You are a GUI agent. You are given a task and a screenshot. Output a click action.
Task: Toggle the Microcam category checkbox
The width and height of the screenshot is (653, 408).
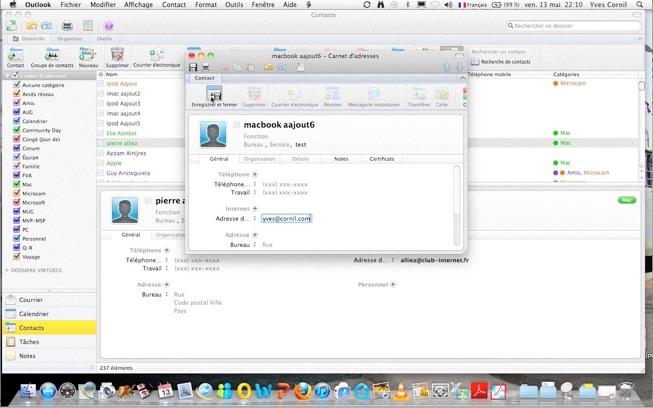click(x=17, y=193)
